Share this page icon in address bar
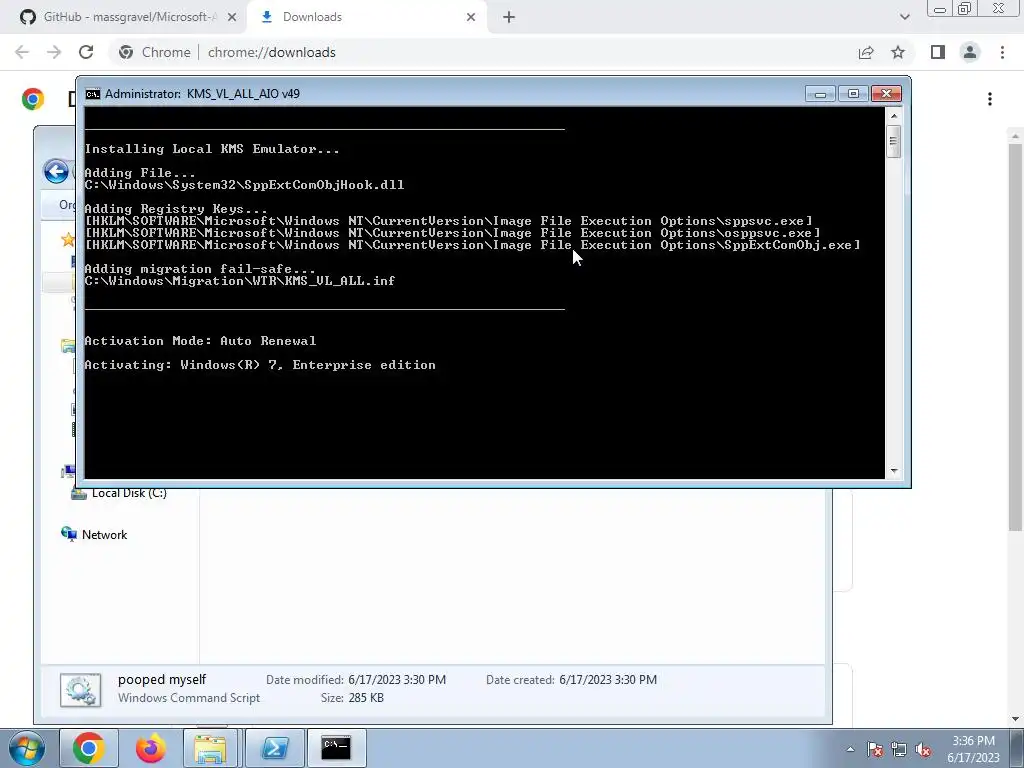 (x=866, y=52)
